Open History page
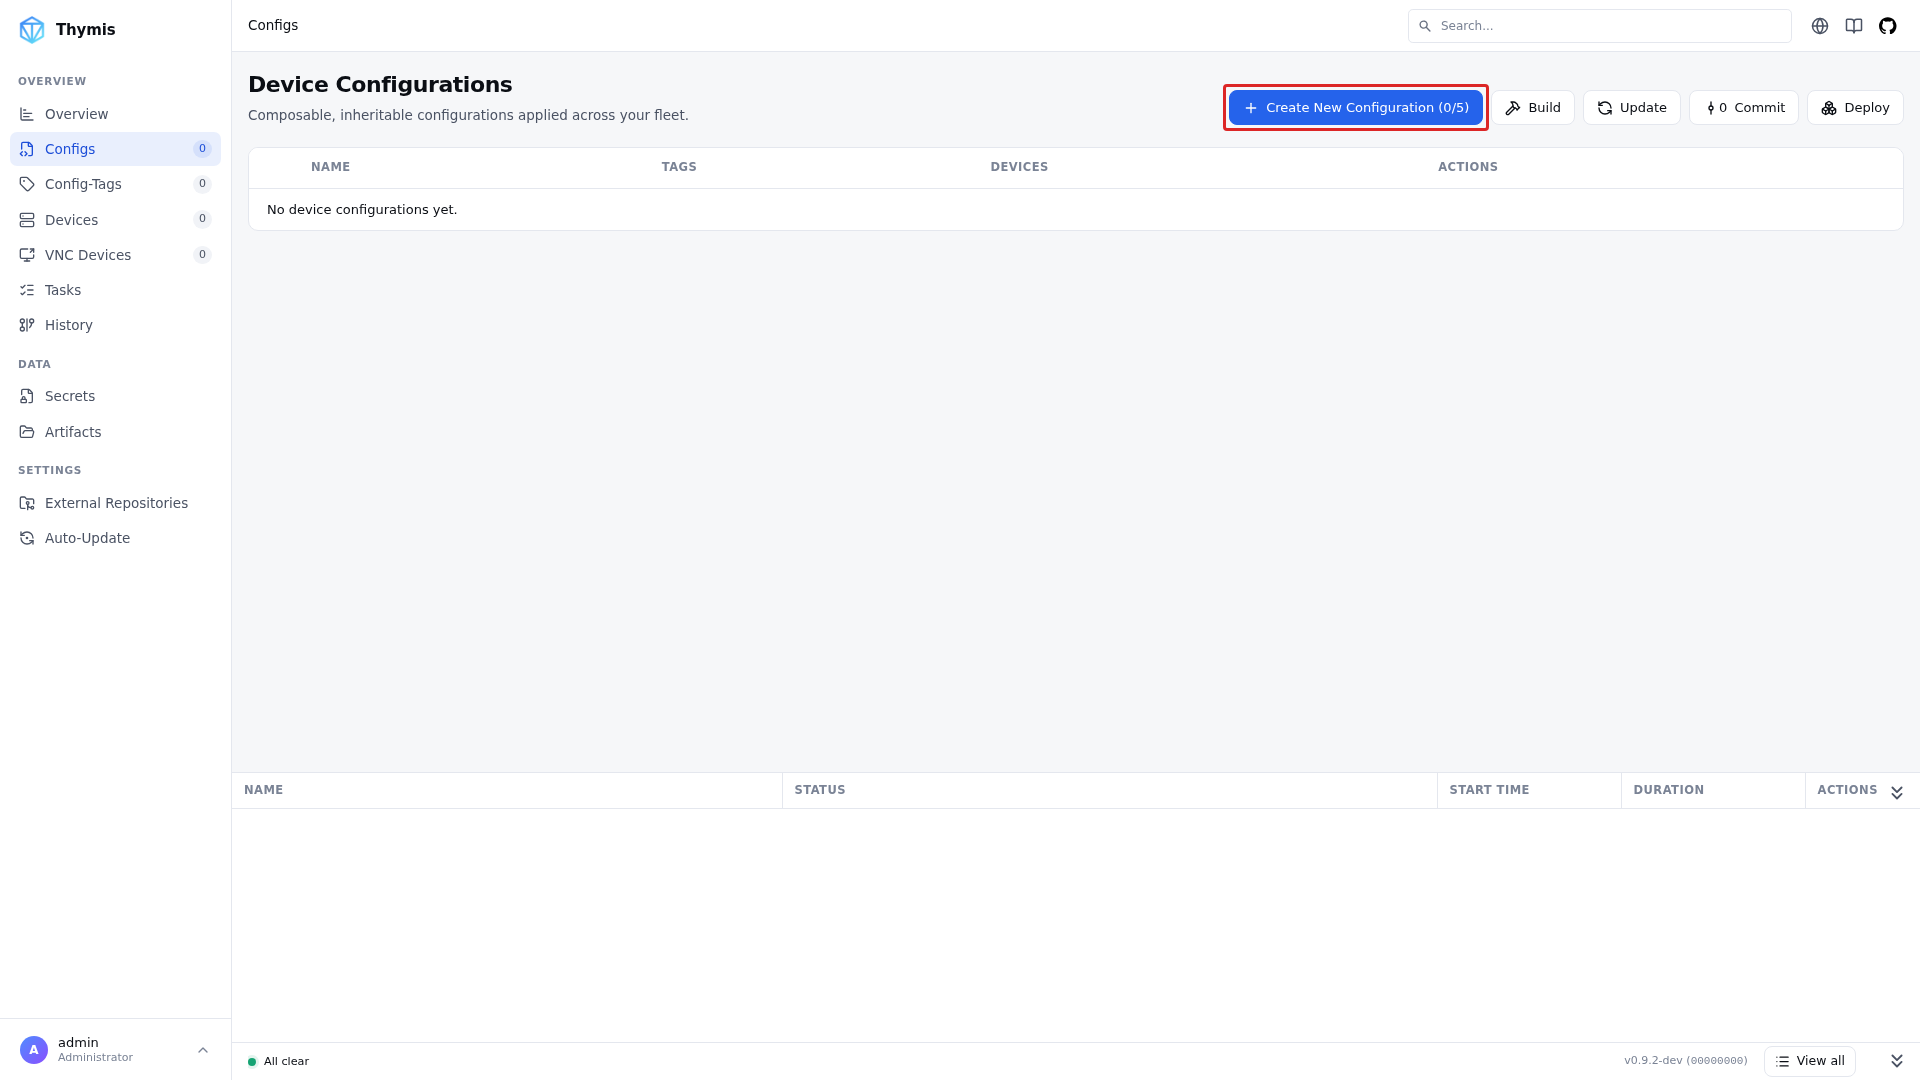Image resolution: width=1920 pixels, height=1080 pixels. (115, 325)
